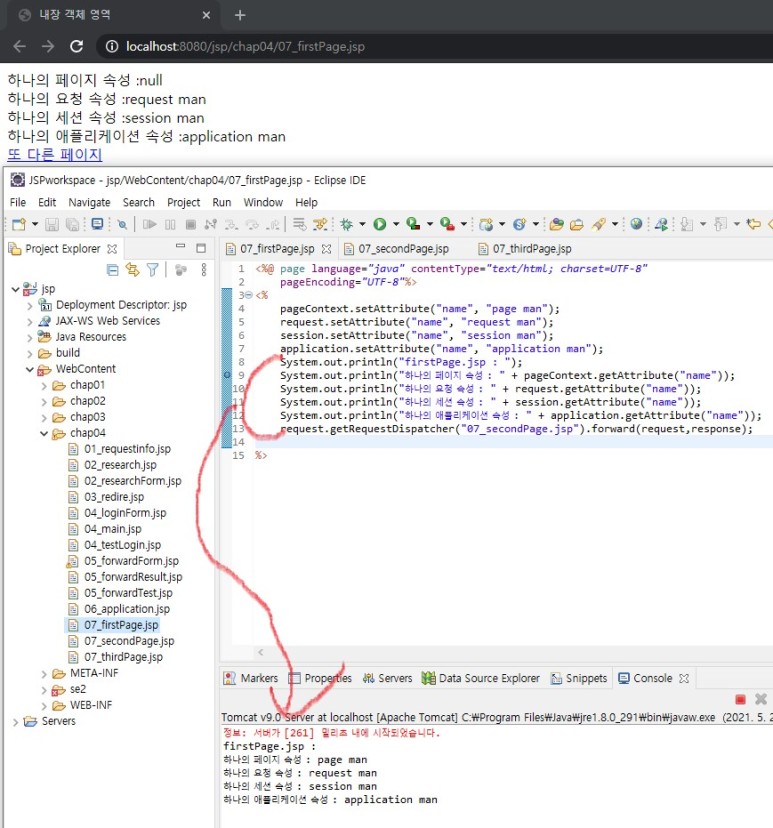Open the Edit menu
This screenshot has height=828, width=773.
[x=47, y=202]
